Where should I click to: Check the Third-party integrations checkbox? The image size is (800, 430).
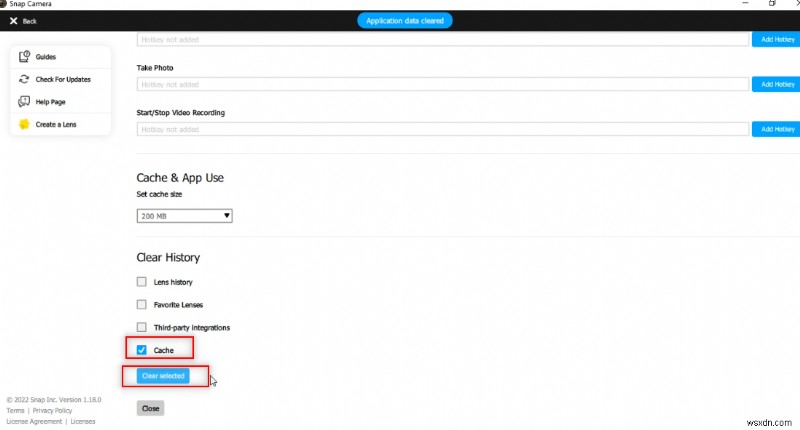click(x=141, y=327)
